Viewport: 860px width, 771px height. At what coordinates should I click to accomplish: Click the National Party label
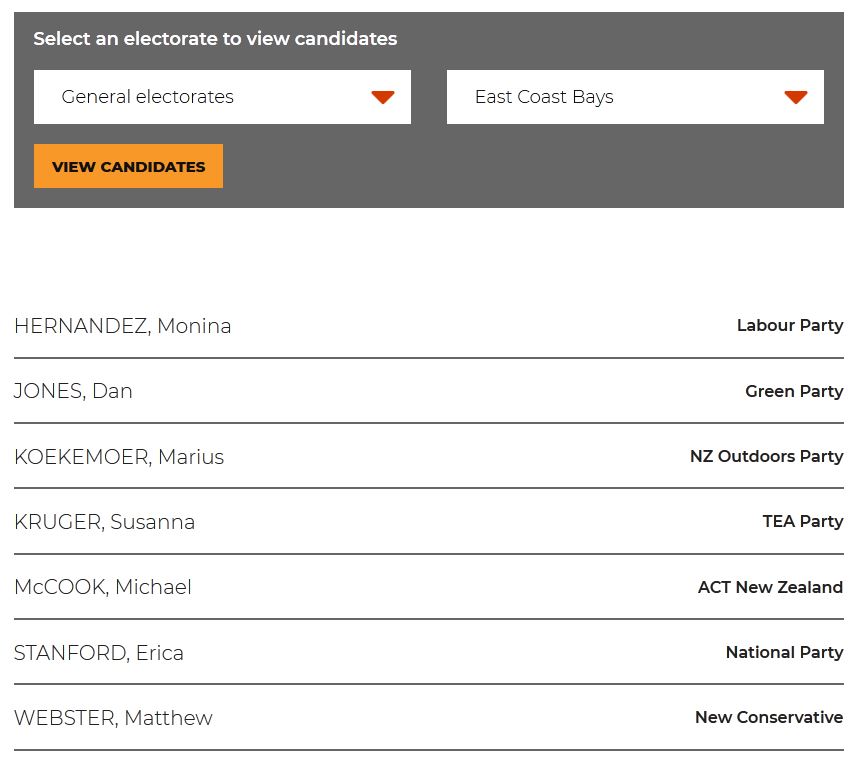(784, 652)
